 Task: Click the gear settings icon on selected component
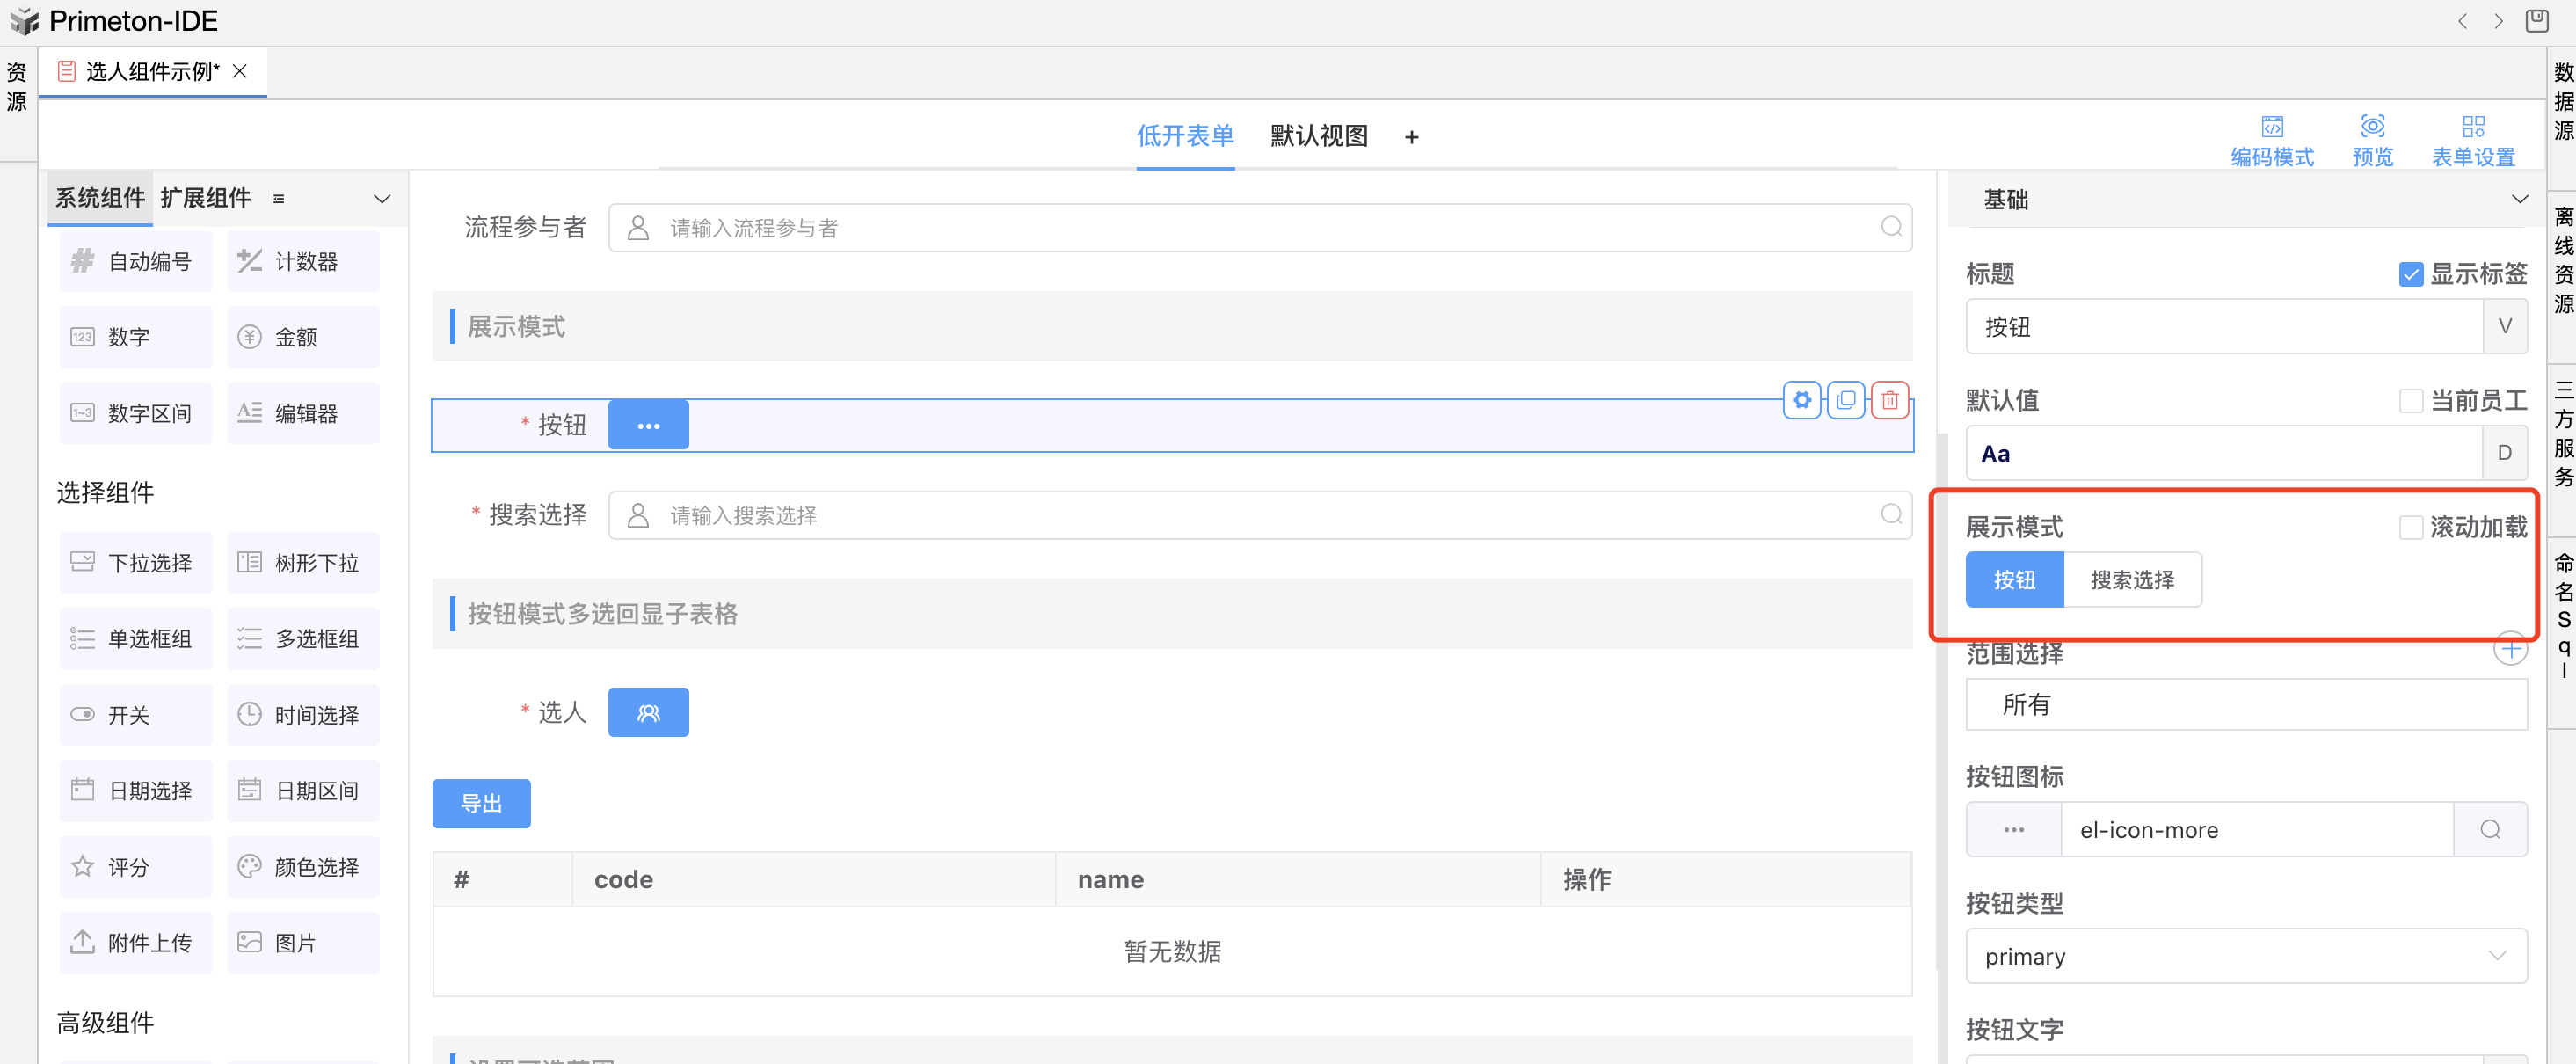coord(1801,401)
